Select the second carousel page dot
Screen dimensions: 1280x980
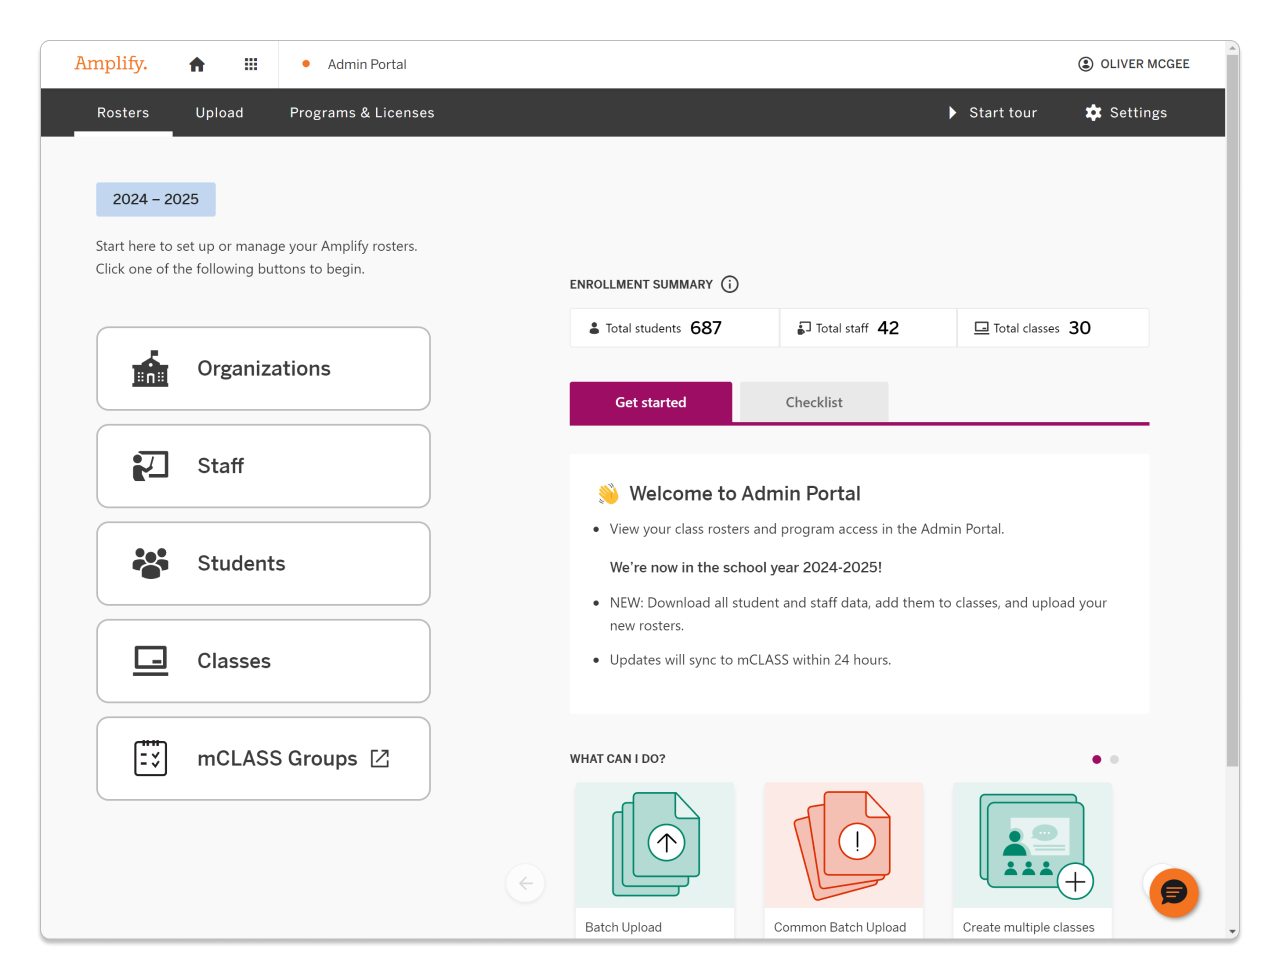click(x=1115, y=760)
